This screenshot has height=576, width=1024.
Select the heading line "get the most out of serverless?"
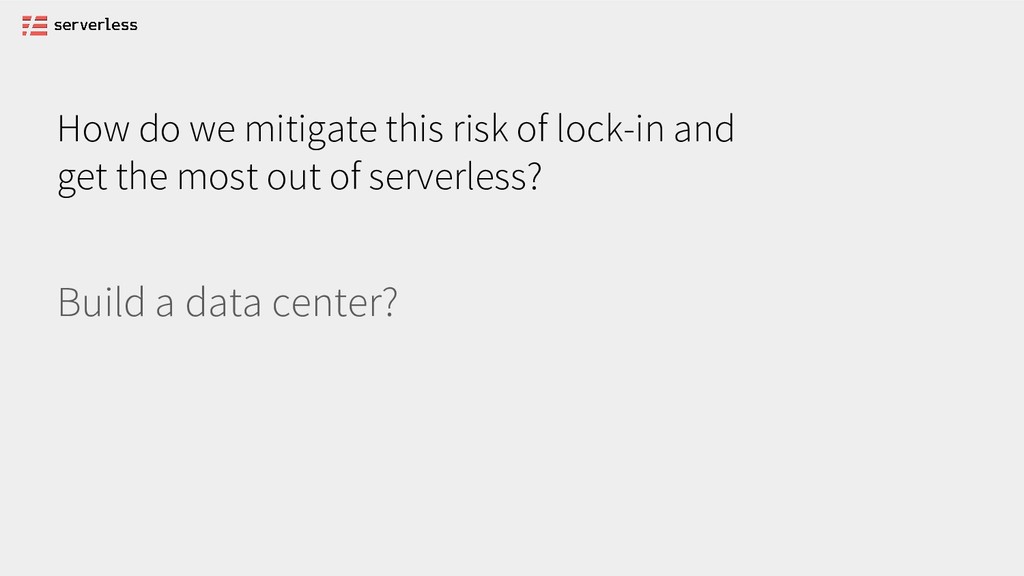pyautogui.click(x=299, y=177)
